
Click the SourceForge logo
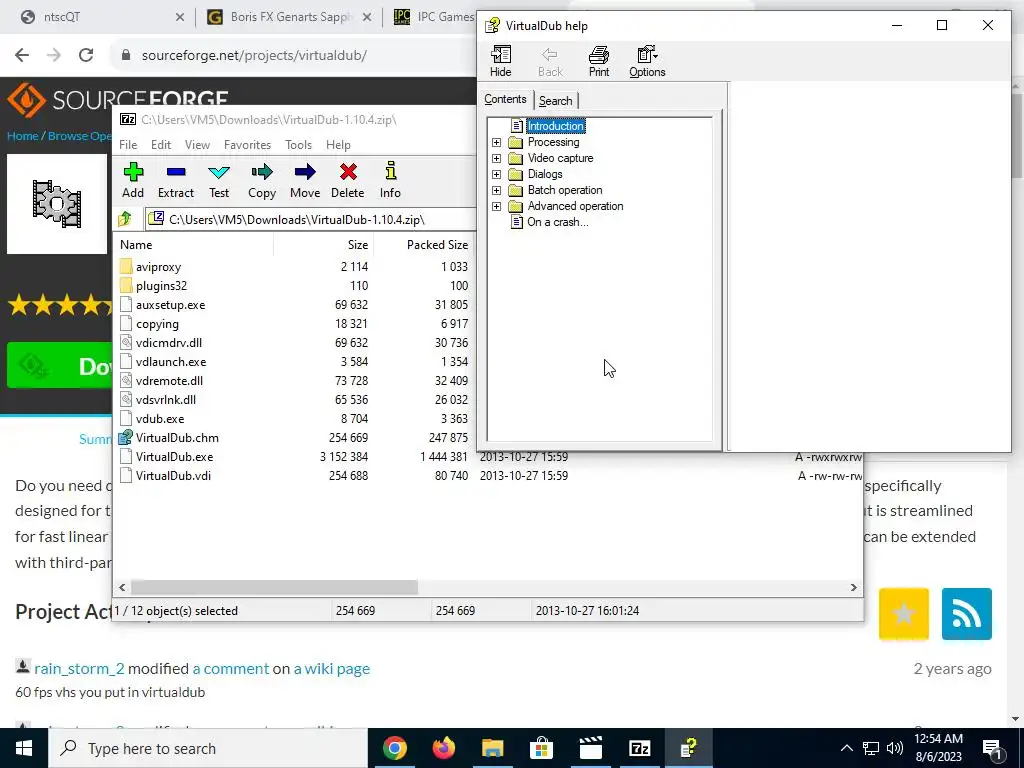(x=118, y=99)
